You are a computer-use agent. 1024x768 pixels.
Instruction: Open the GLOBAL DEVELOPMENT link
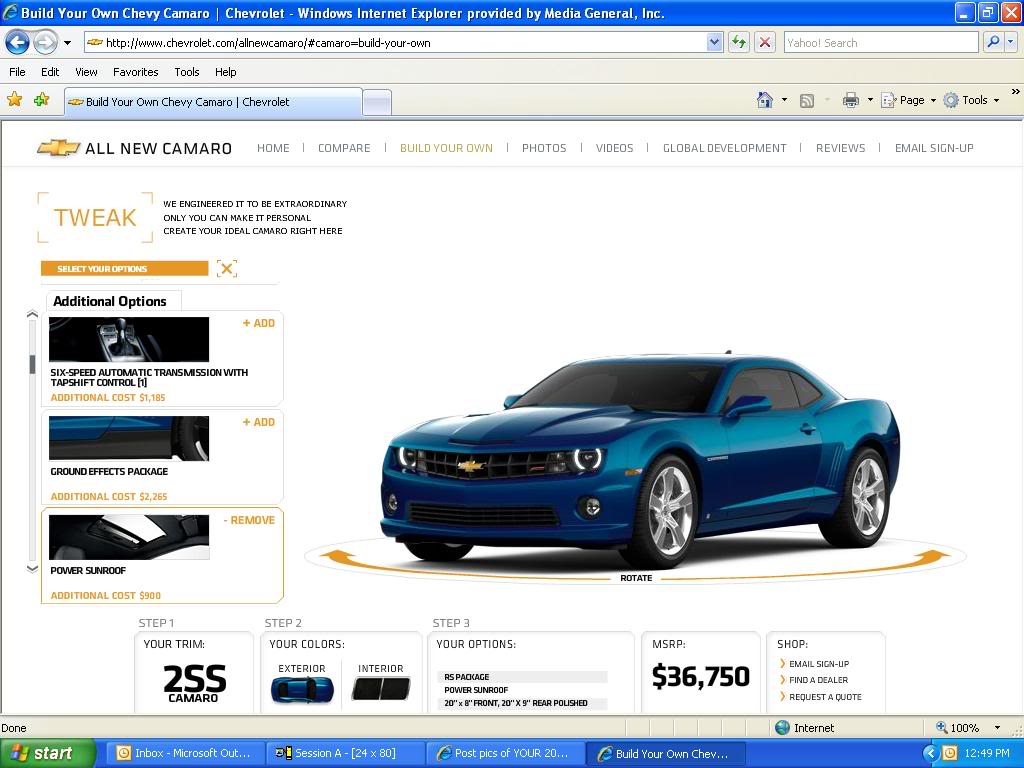724,148
